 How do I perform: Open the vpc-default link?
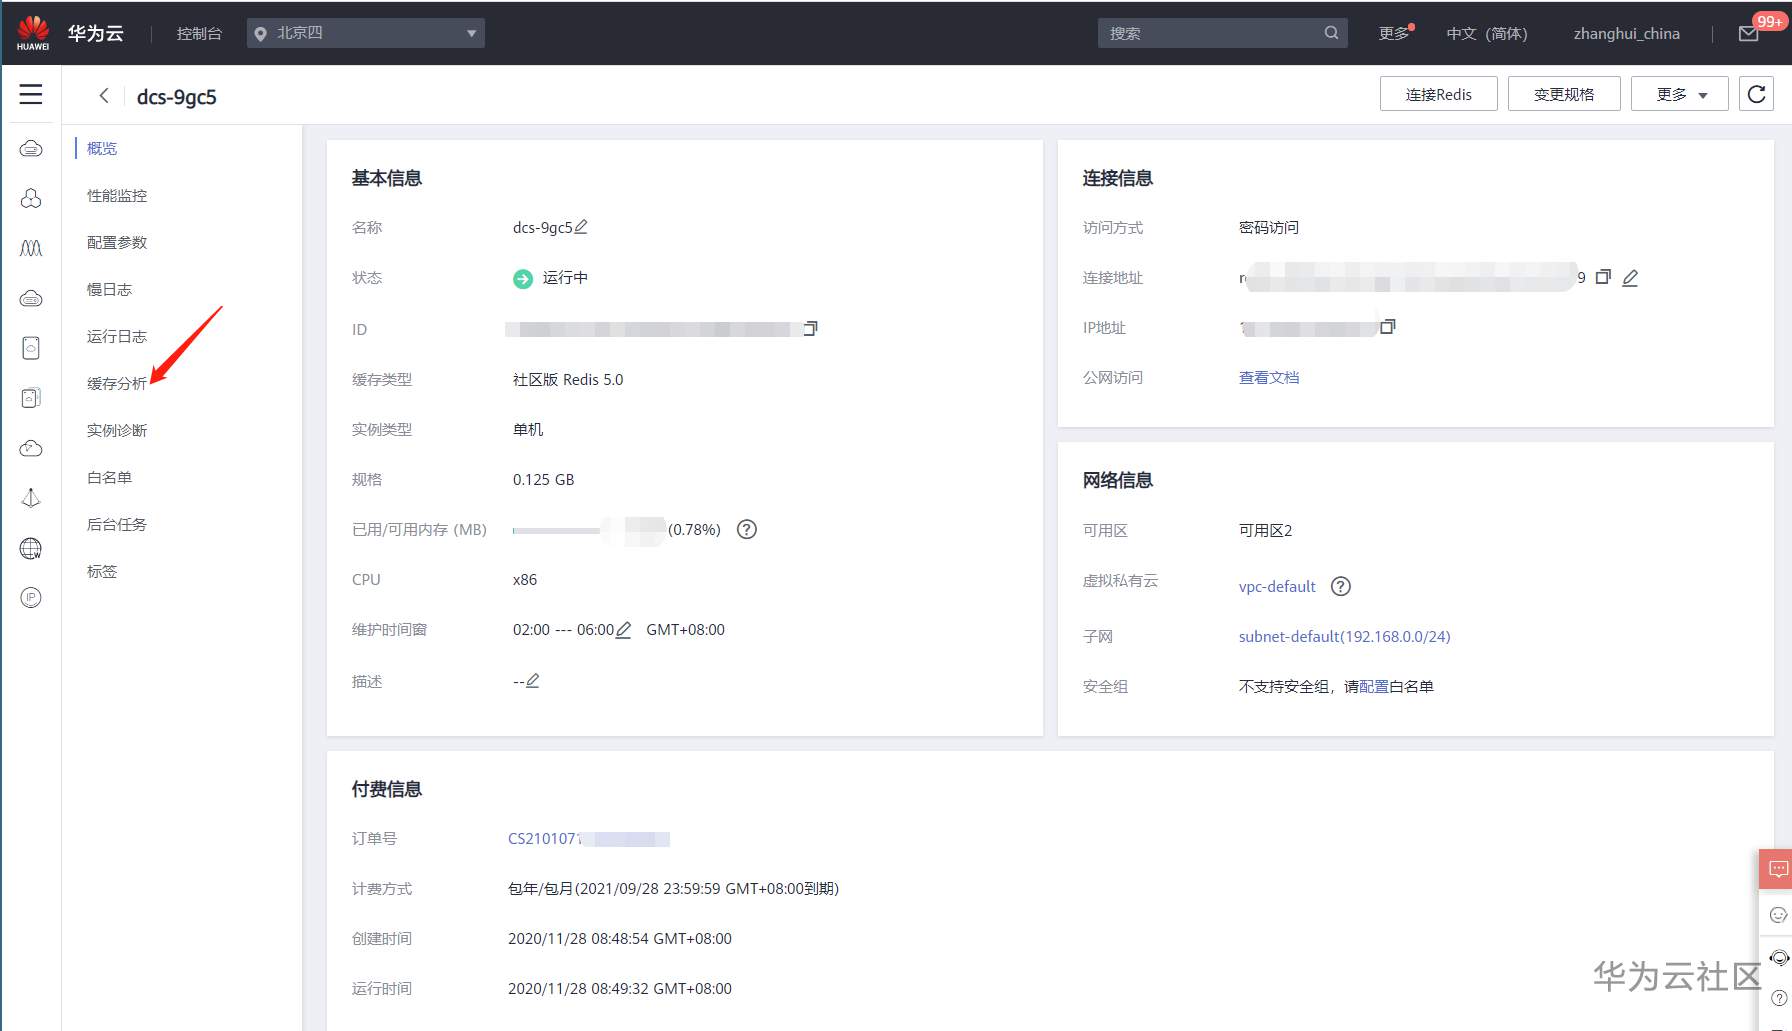(1277, 587)
